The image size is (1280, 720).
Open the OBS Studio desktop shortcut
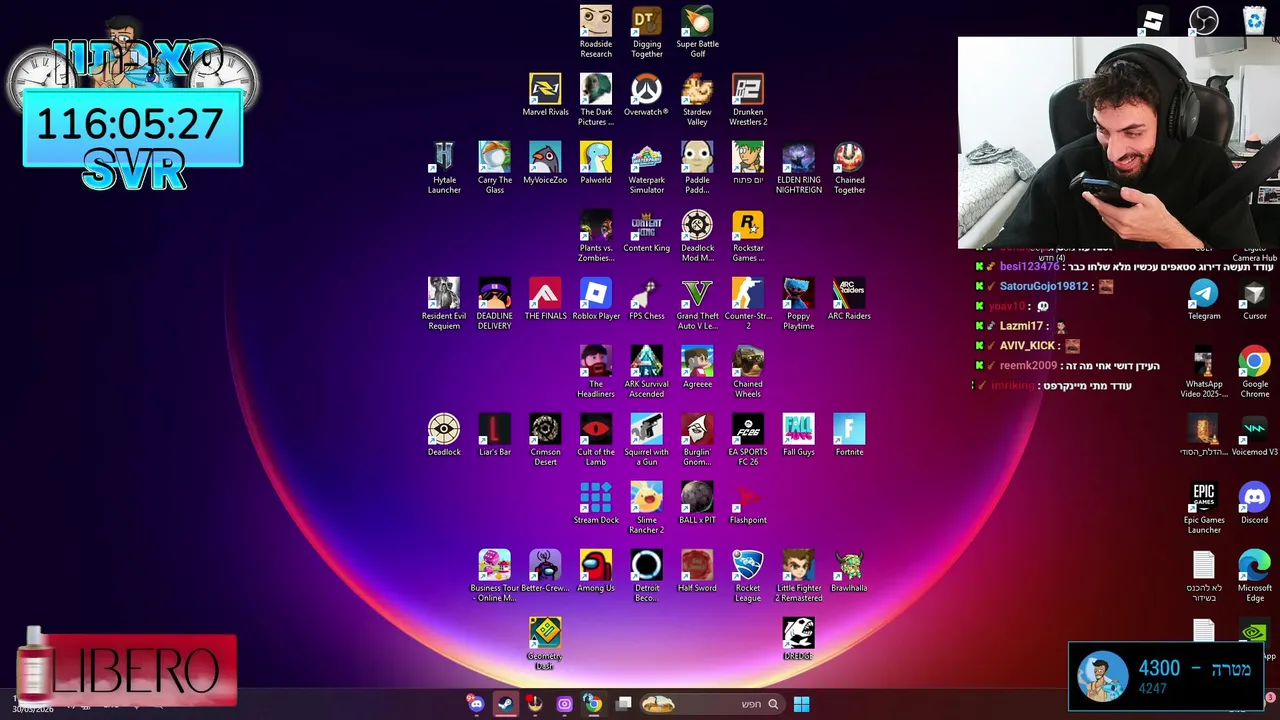1204,20
